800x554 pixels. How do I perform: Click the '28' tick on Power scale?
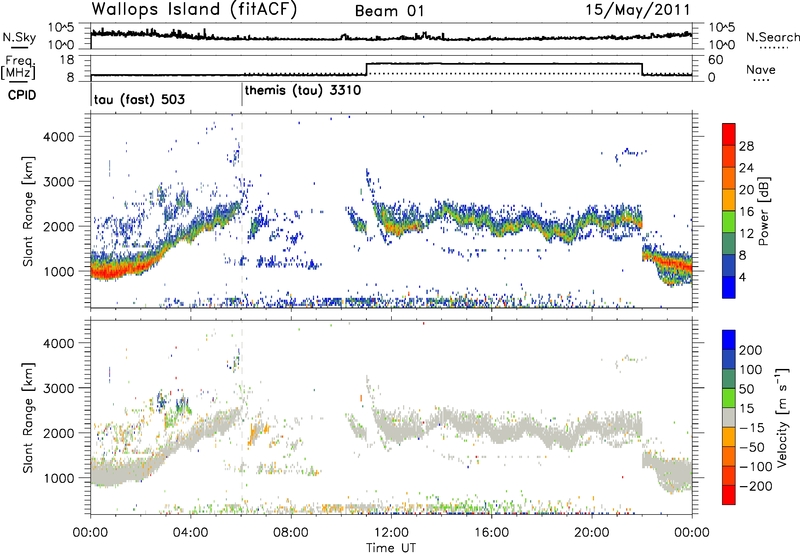pyautogui.click(x=746, y=146)
